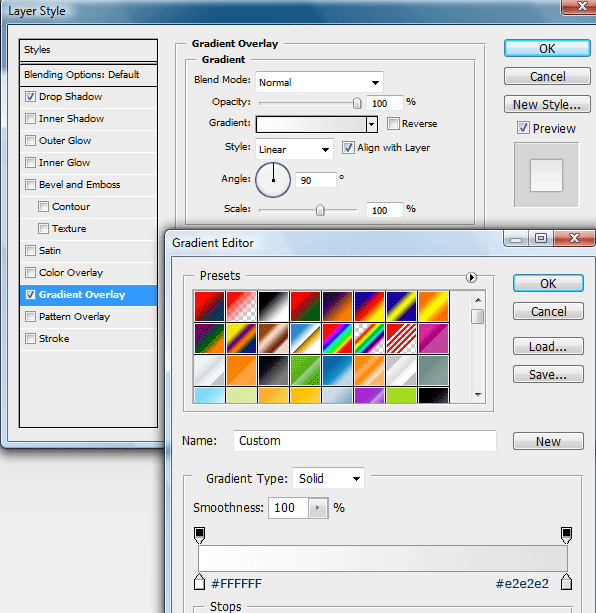Enable the Contour checkbox
The image size is (596, 613).
coord(43,206)
